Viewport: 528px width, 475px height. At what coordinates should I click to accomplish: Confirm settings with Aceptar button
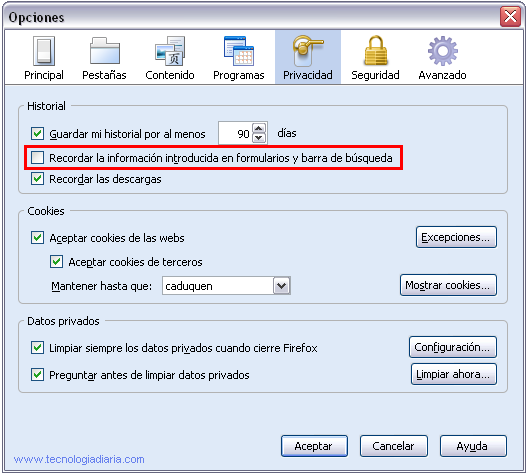(314, 446)
